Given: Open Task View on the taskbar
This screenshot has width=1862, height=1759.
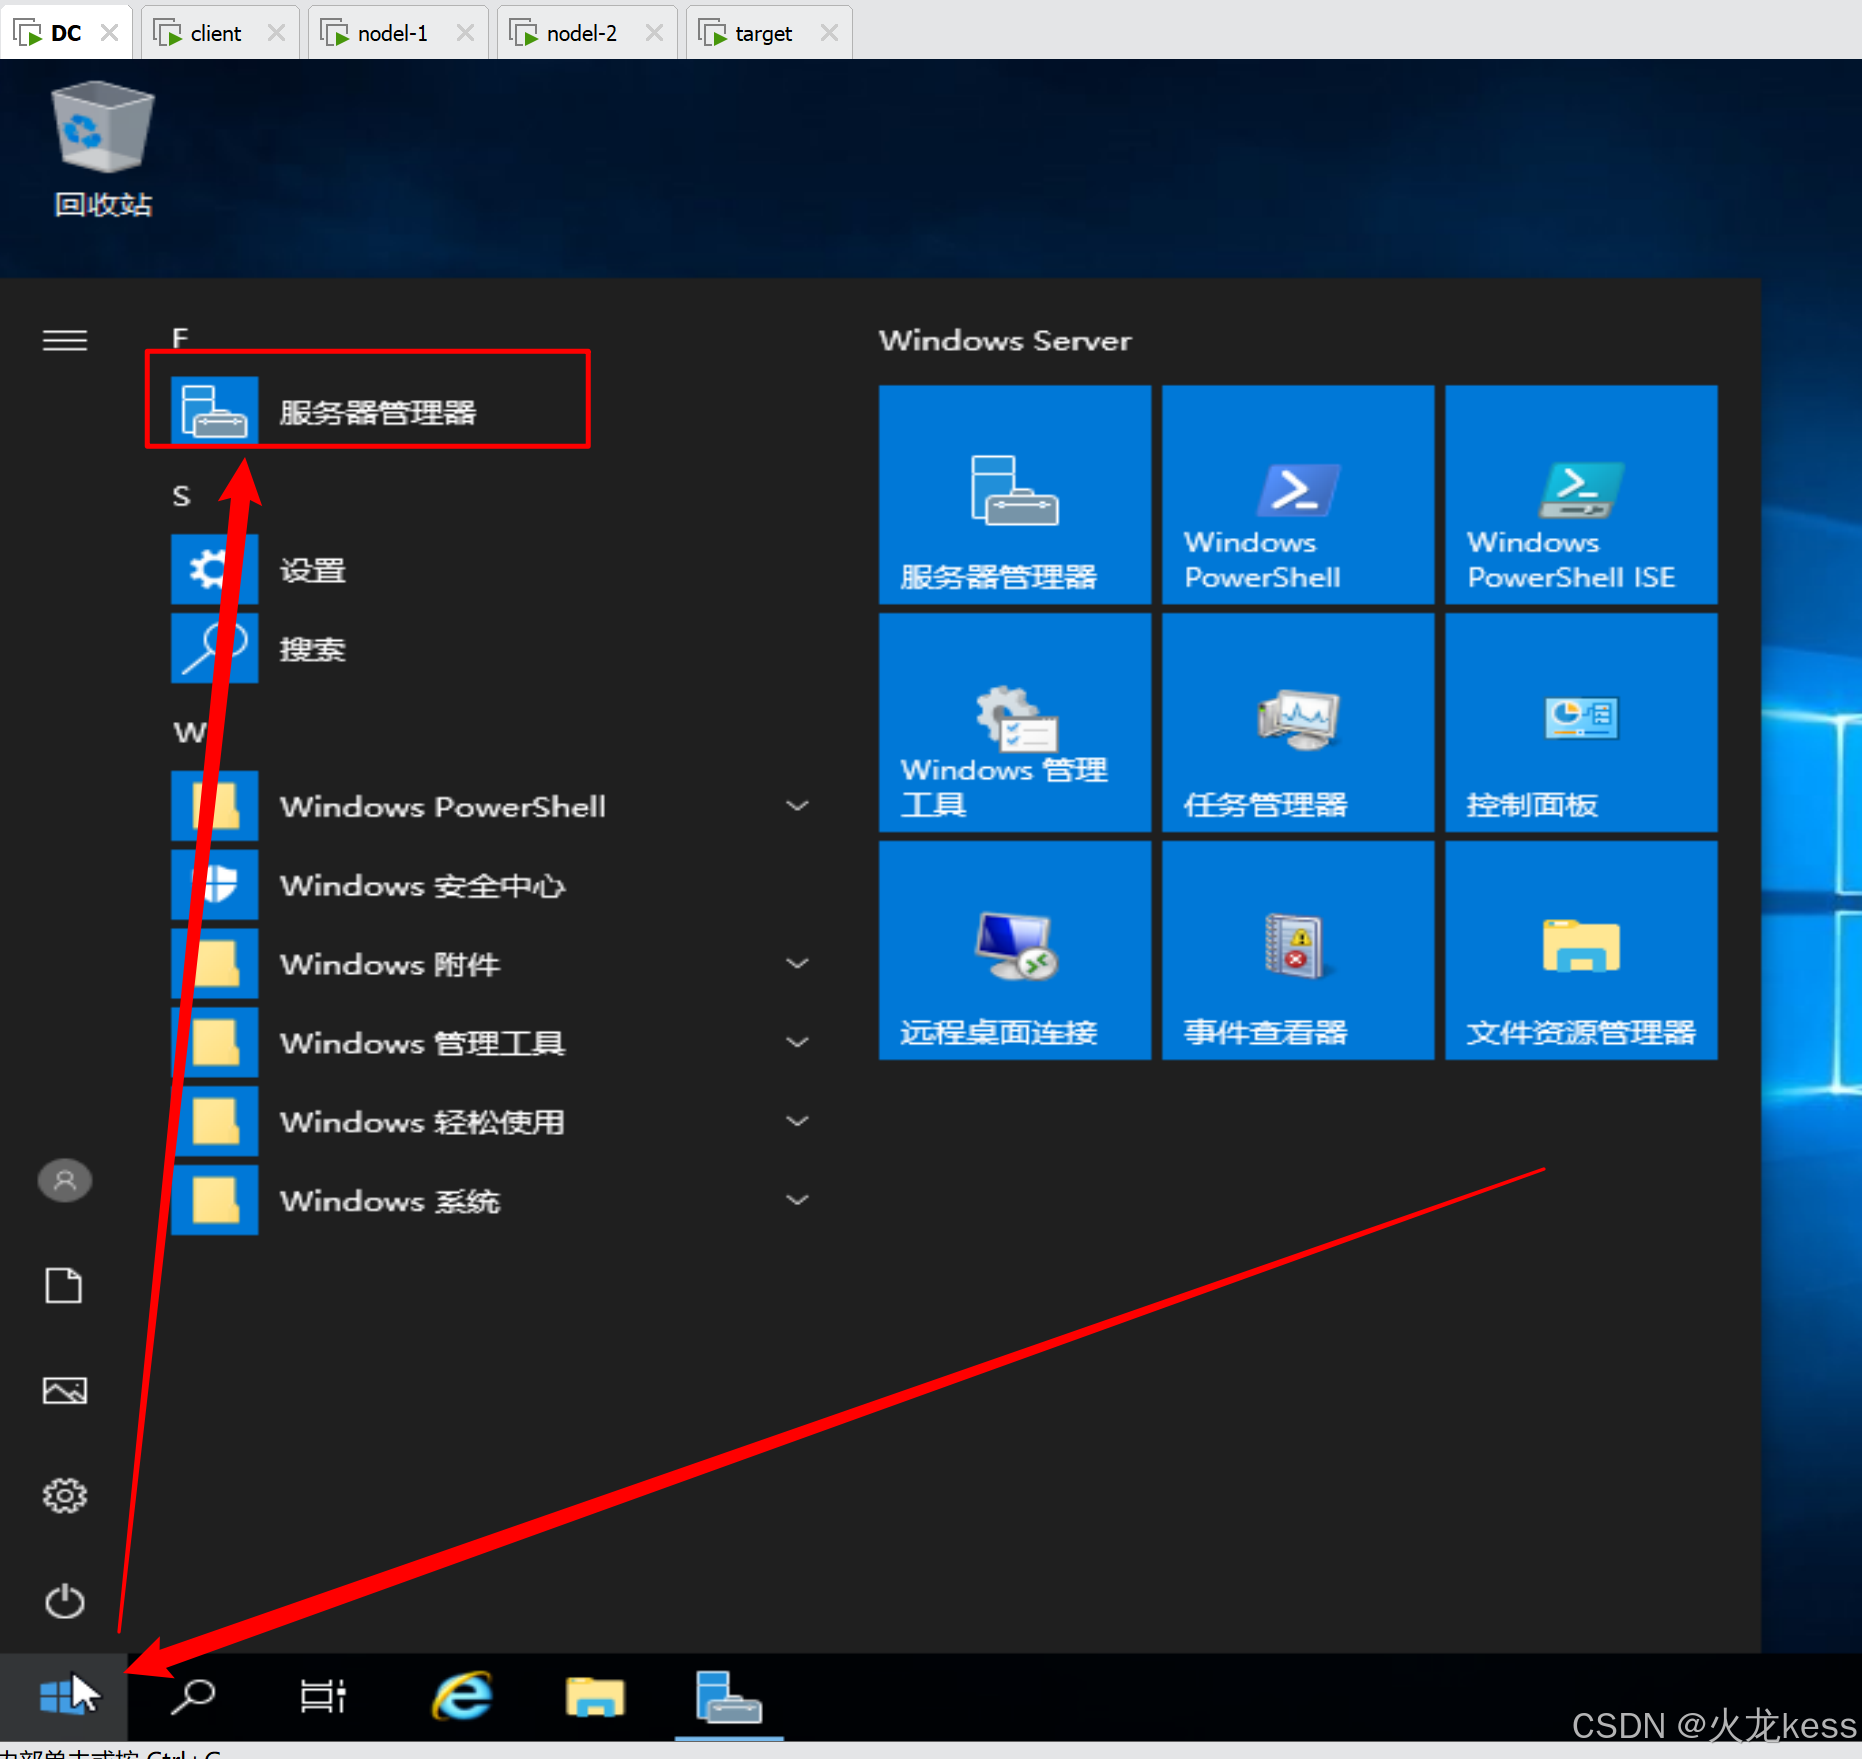Looking at the screenshot, I should point(323,1697).
